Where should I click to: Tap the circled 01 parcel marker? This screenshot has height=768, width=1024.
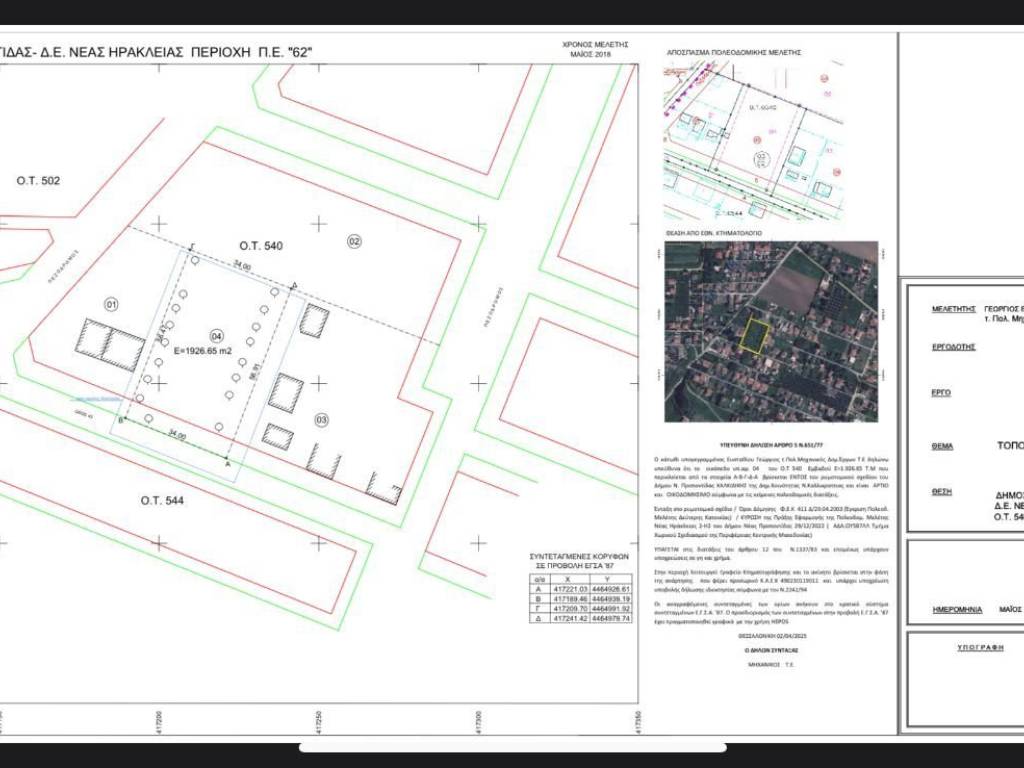(x=111, y=302)
